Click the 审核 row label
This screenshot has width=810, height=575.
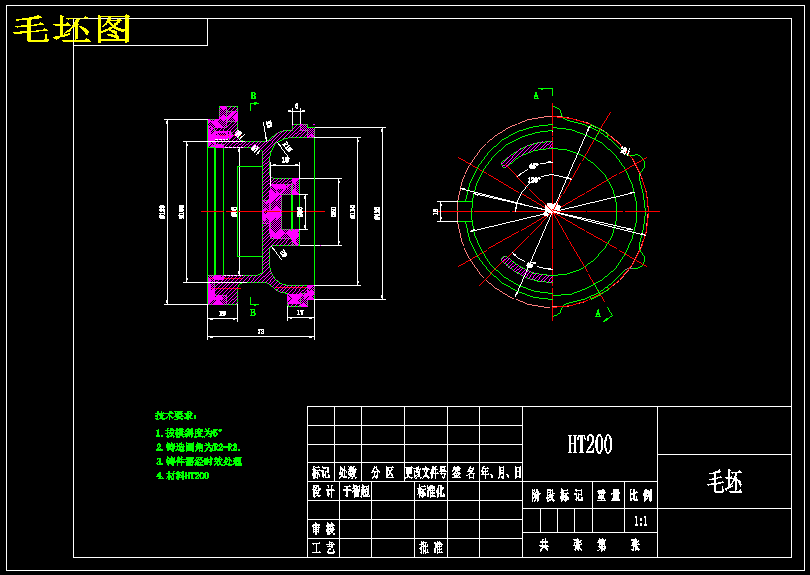point(323,529)
